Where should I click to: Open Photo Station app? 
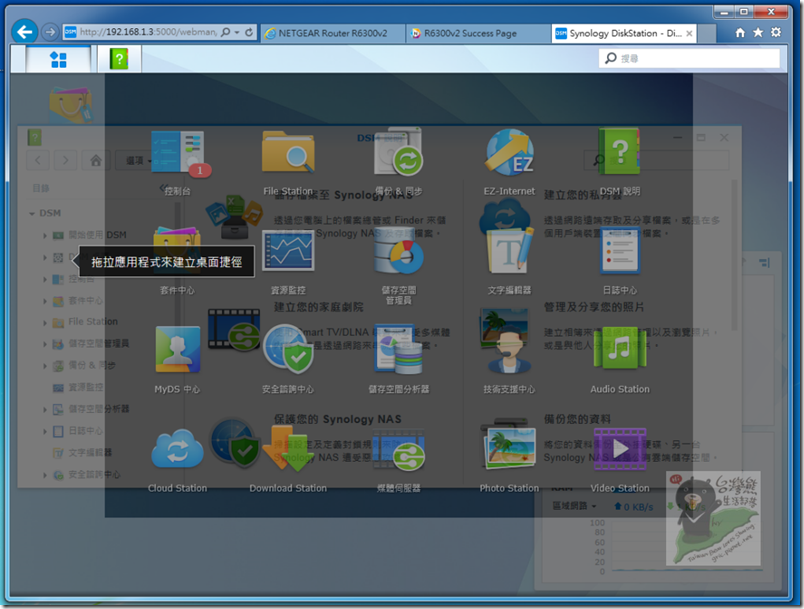click(x=509, y=449)
